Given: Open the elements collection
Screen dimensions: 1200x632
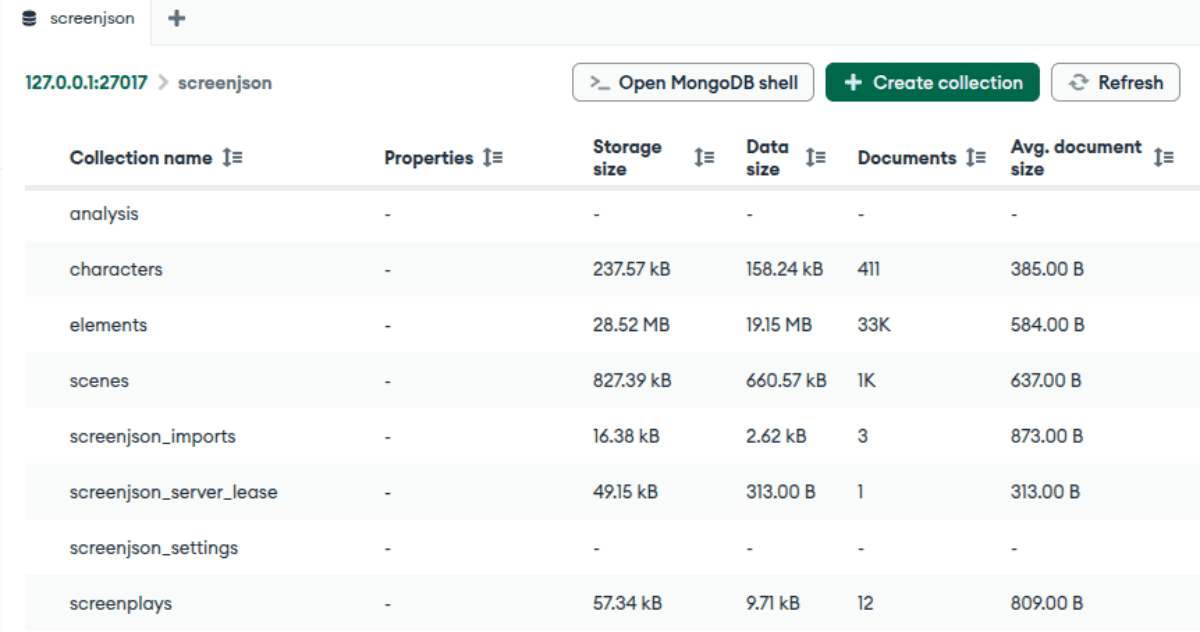Looking at the screenshot, I should click(x=108, y=326).
